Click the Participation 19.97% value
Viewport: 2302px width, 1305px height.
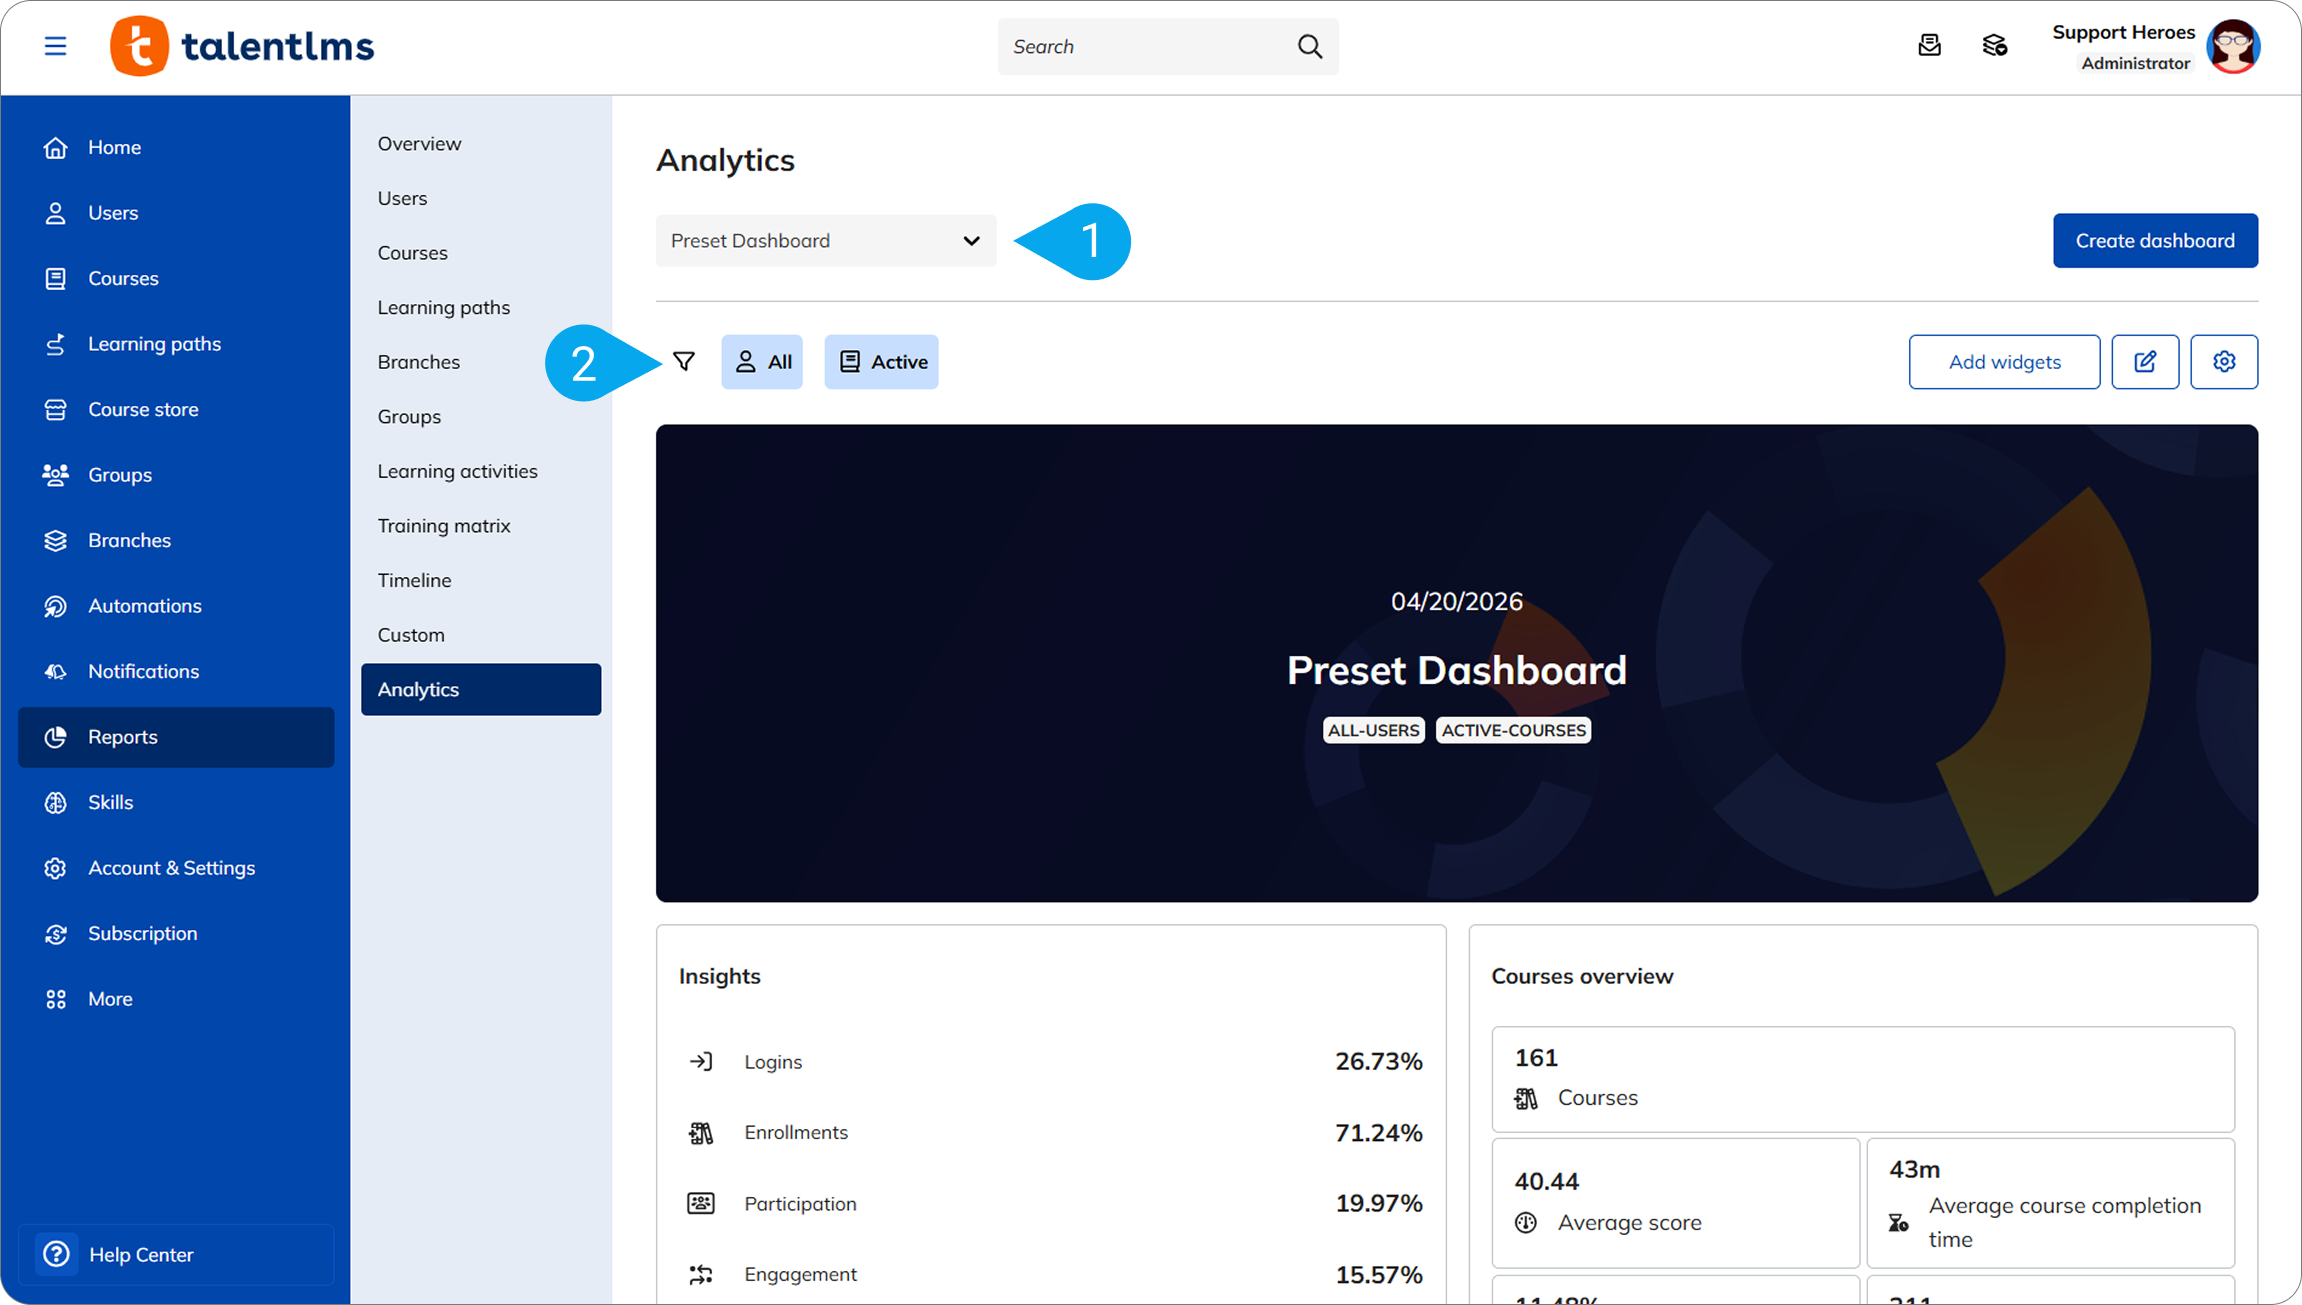pyautogui.click(x=1378, y=1203)
